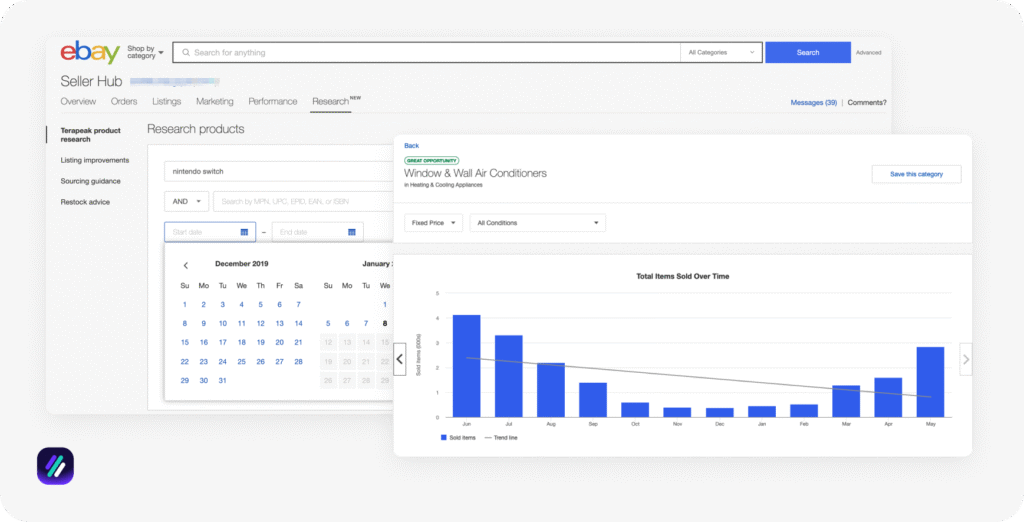
Task: Toggle the Trend line legend entry
Action: (x=502, y=437)
